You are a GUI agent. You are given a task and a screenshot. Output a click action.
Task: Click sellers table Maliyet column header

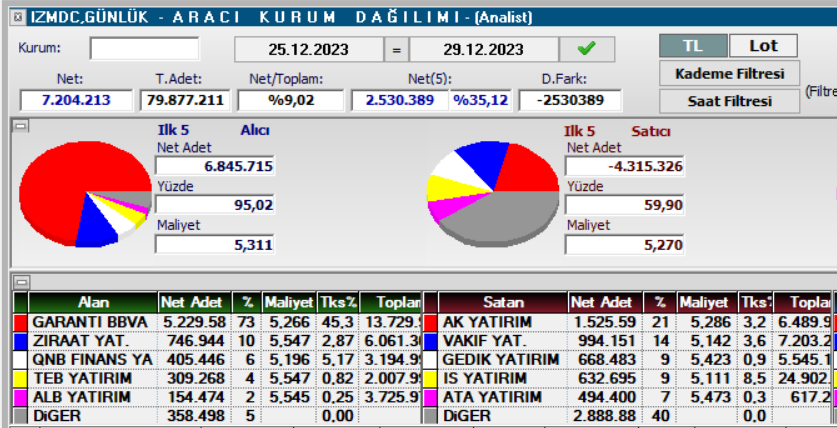(x=707, y=303)
